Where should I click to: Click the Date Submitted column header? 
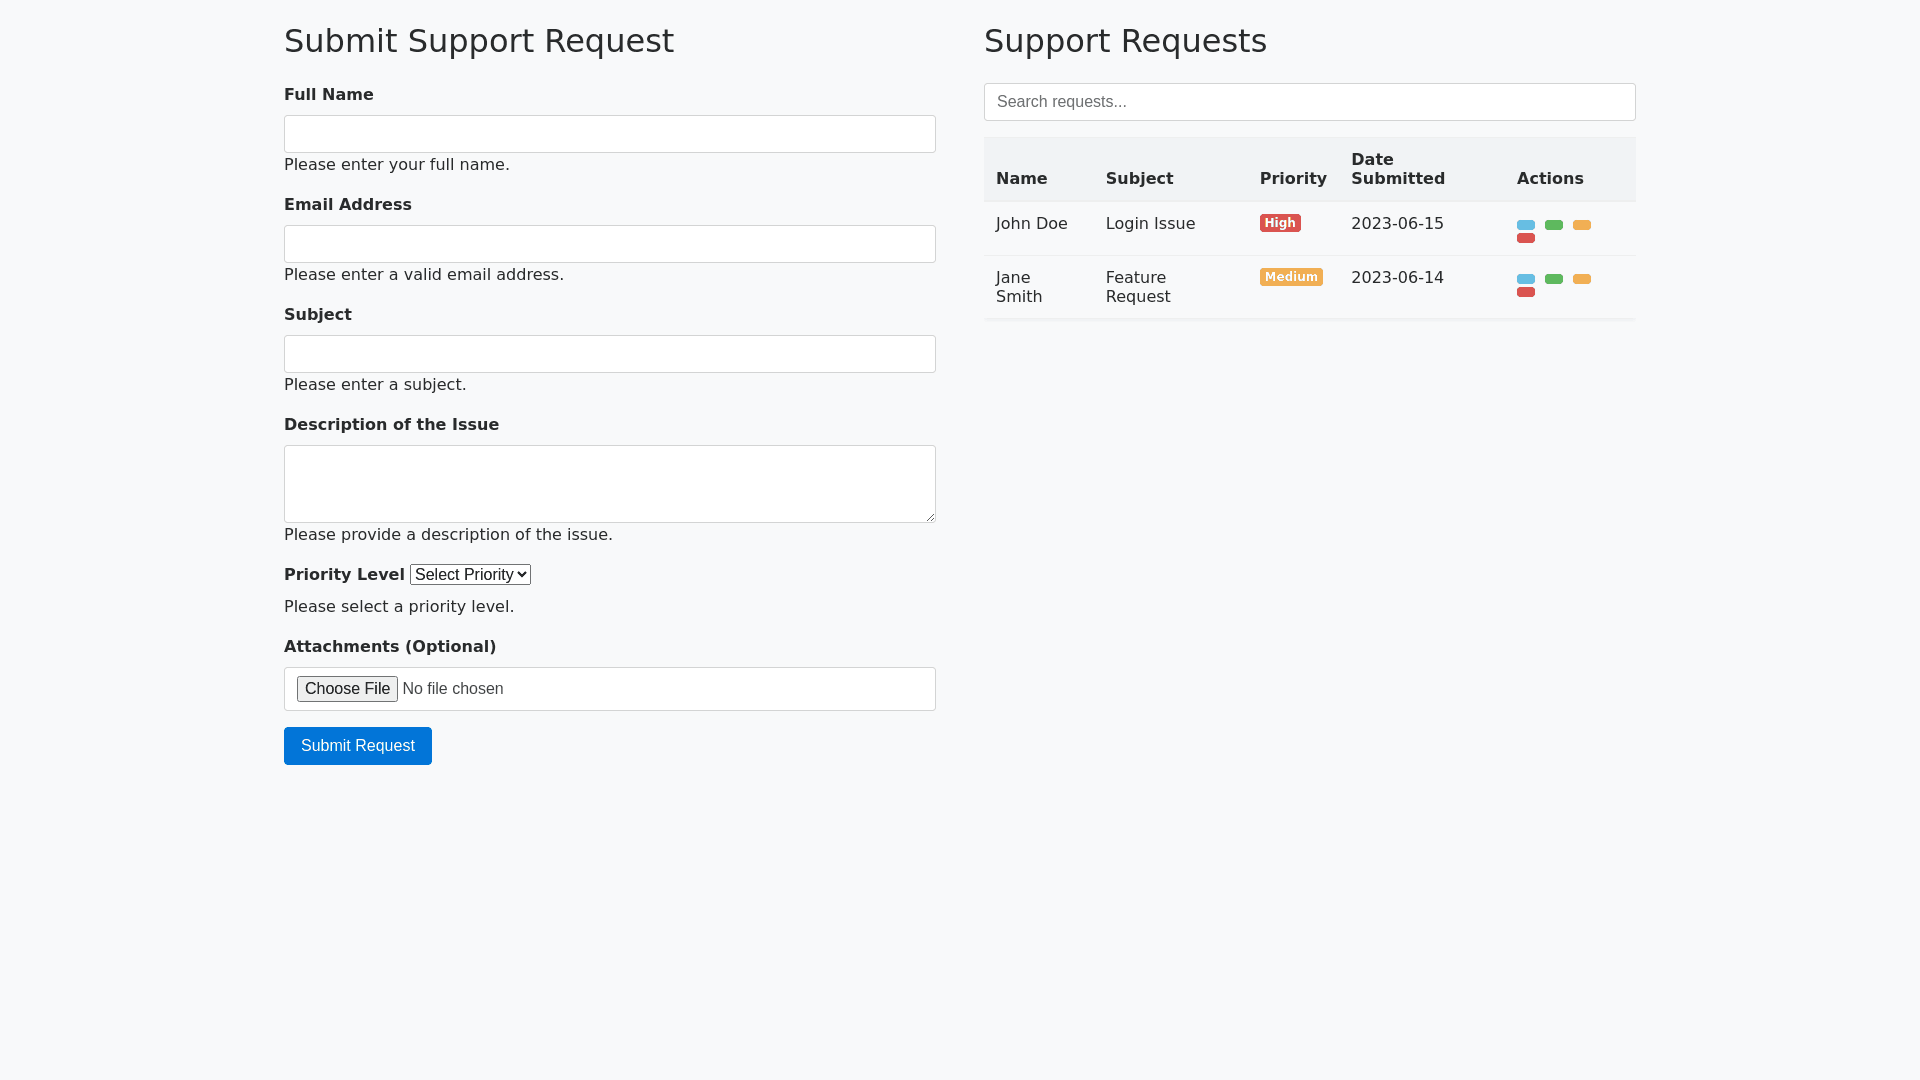(x=1397, y=169)
